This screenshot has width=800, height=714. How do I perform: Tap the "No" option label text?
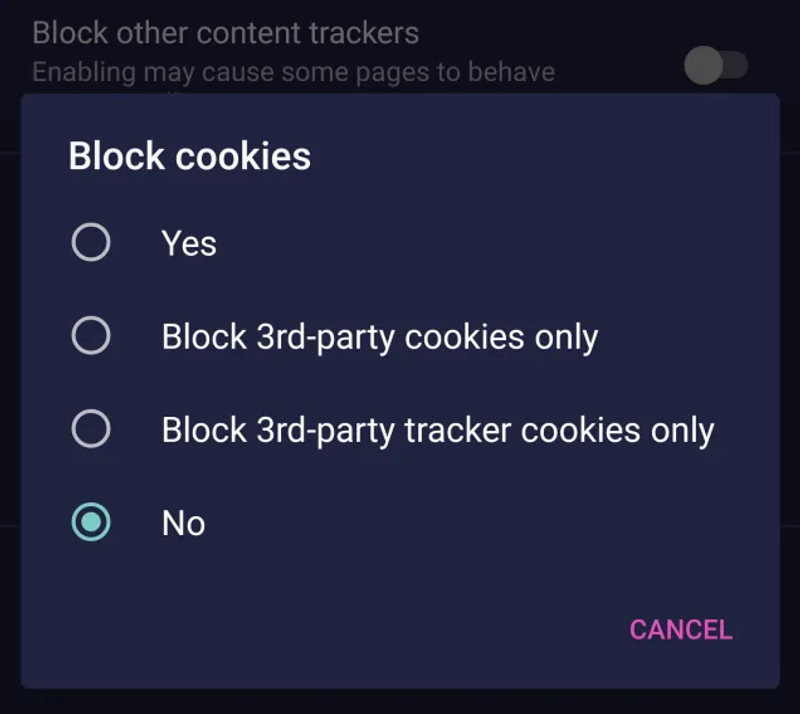click(183, 523)
